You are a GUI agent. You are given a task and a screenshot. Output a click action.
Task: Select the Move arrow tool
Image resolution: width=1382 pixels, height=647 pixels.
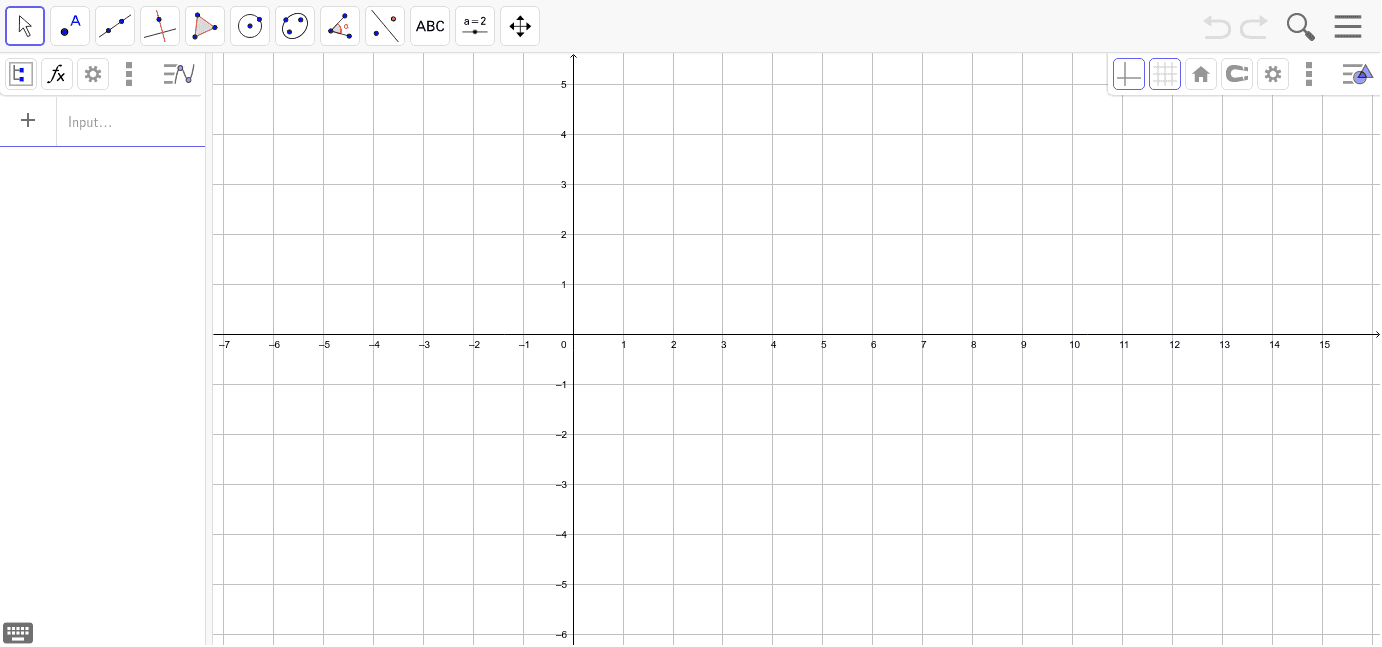[25, 26]
